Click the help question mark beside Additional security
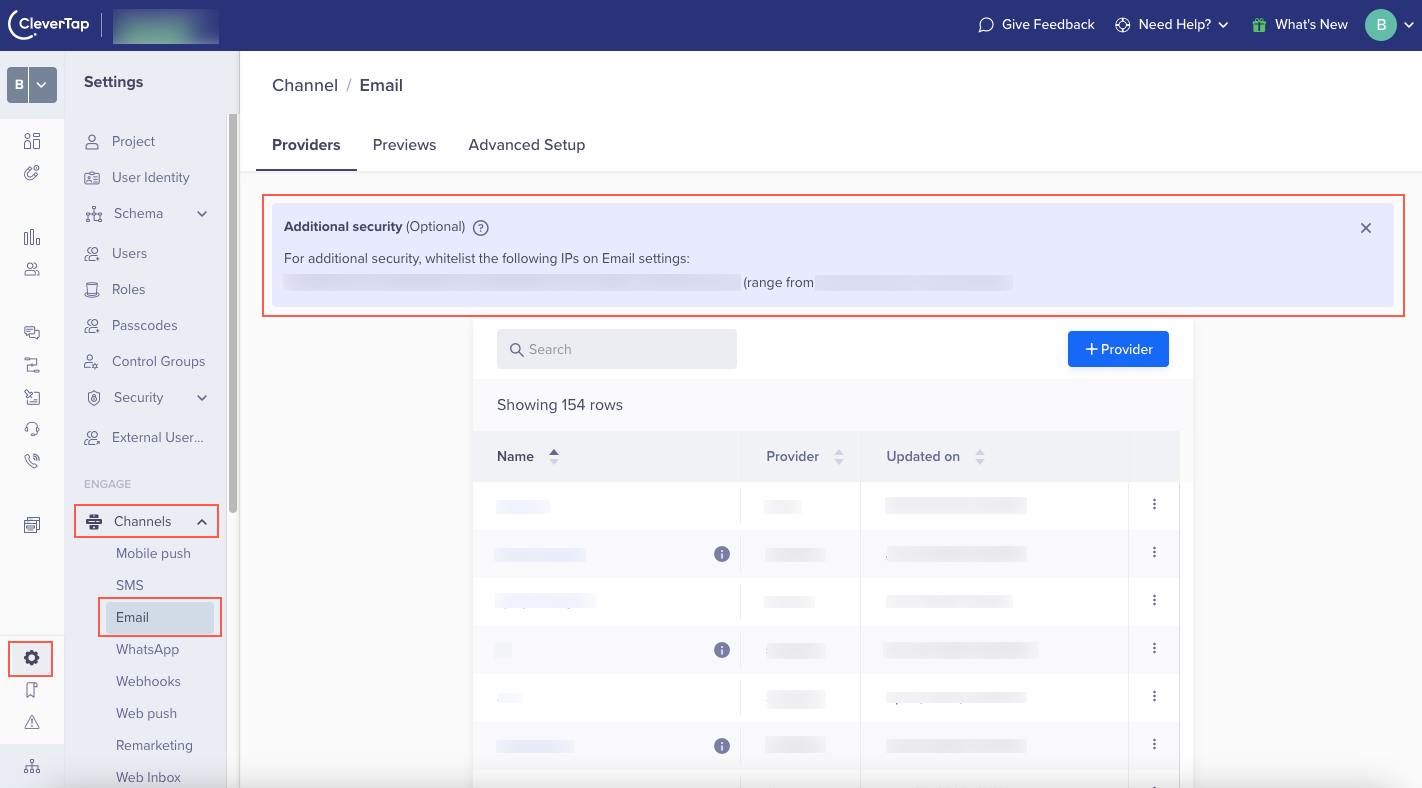The image size is (1422, 788). (x=481, y=227)
